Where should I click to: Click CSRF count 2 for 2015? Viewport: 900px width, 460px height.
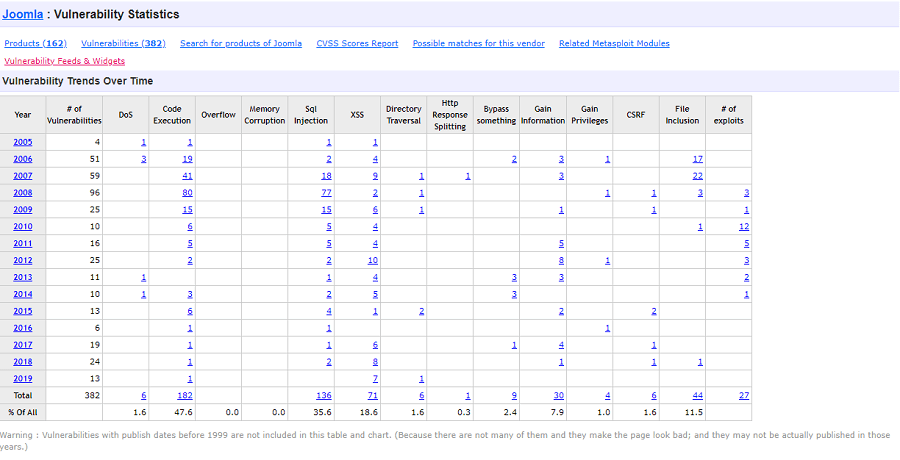pos(654,311)
